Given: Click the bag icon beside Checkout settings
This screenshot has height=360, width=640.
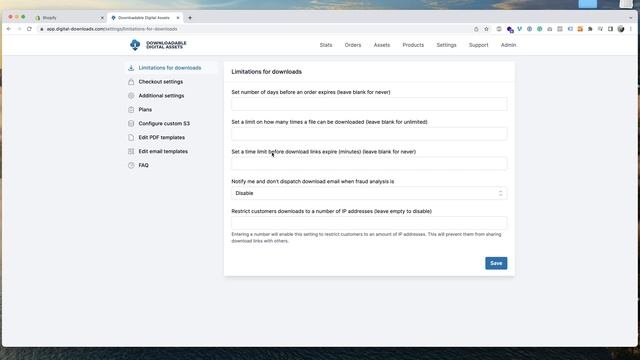Looking at the screenshot, I should click(x=131, y=82).
